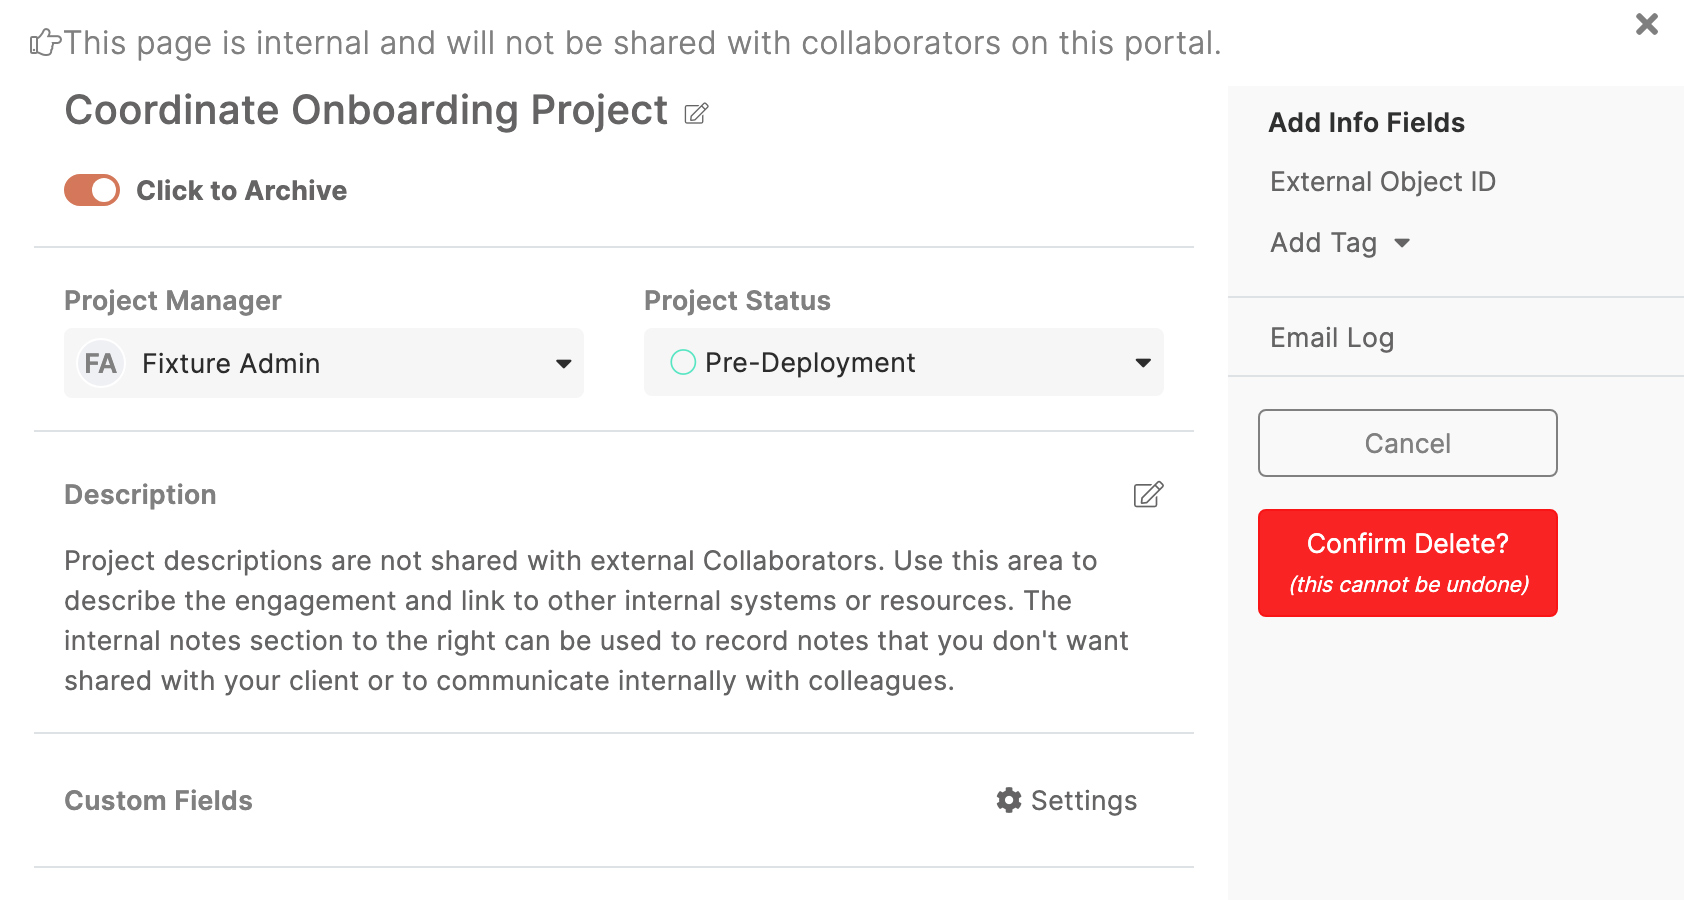1684x900 pixels.
Task: Click the red Confirm Delete button
Action: (x=1408, y=563)
